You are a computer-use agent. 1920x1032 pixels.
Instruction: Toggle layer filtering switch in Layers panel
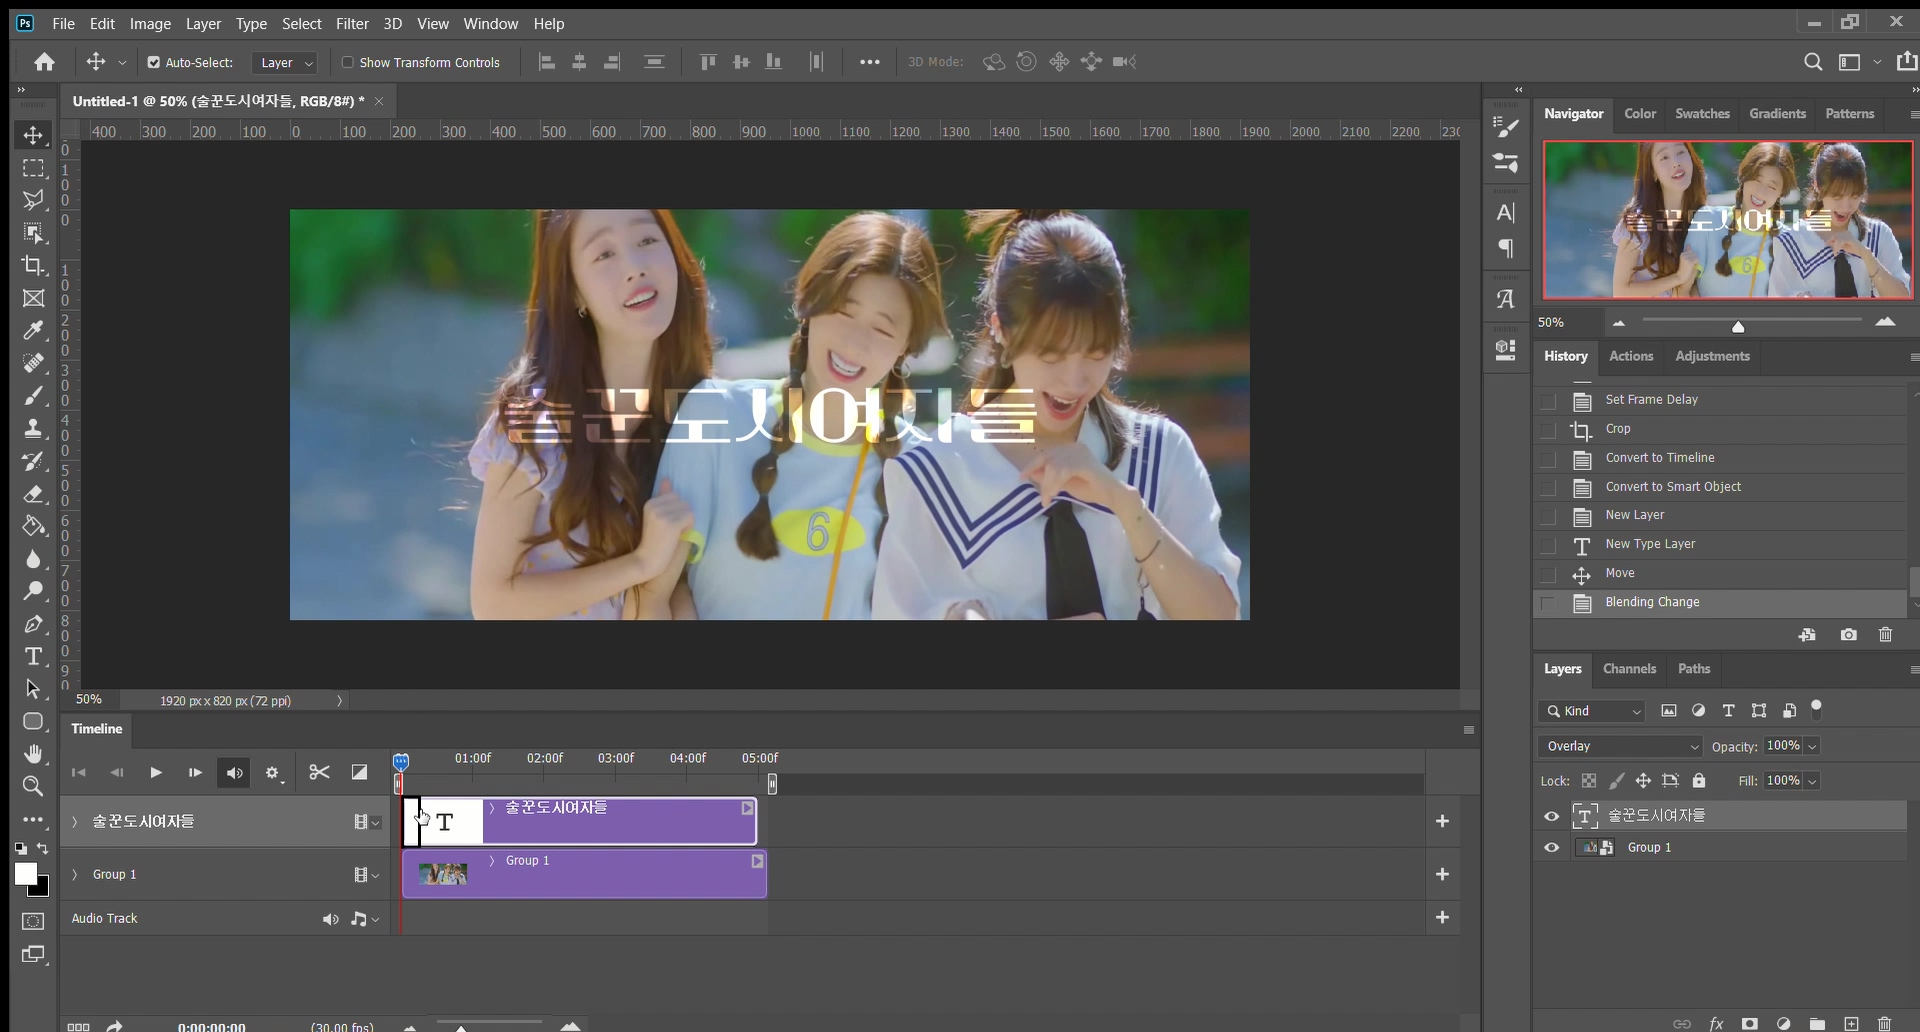pos(1817,709)
